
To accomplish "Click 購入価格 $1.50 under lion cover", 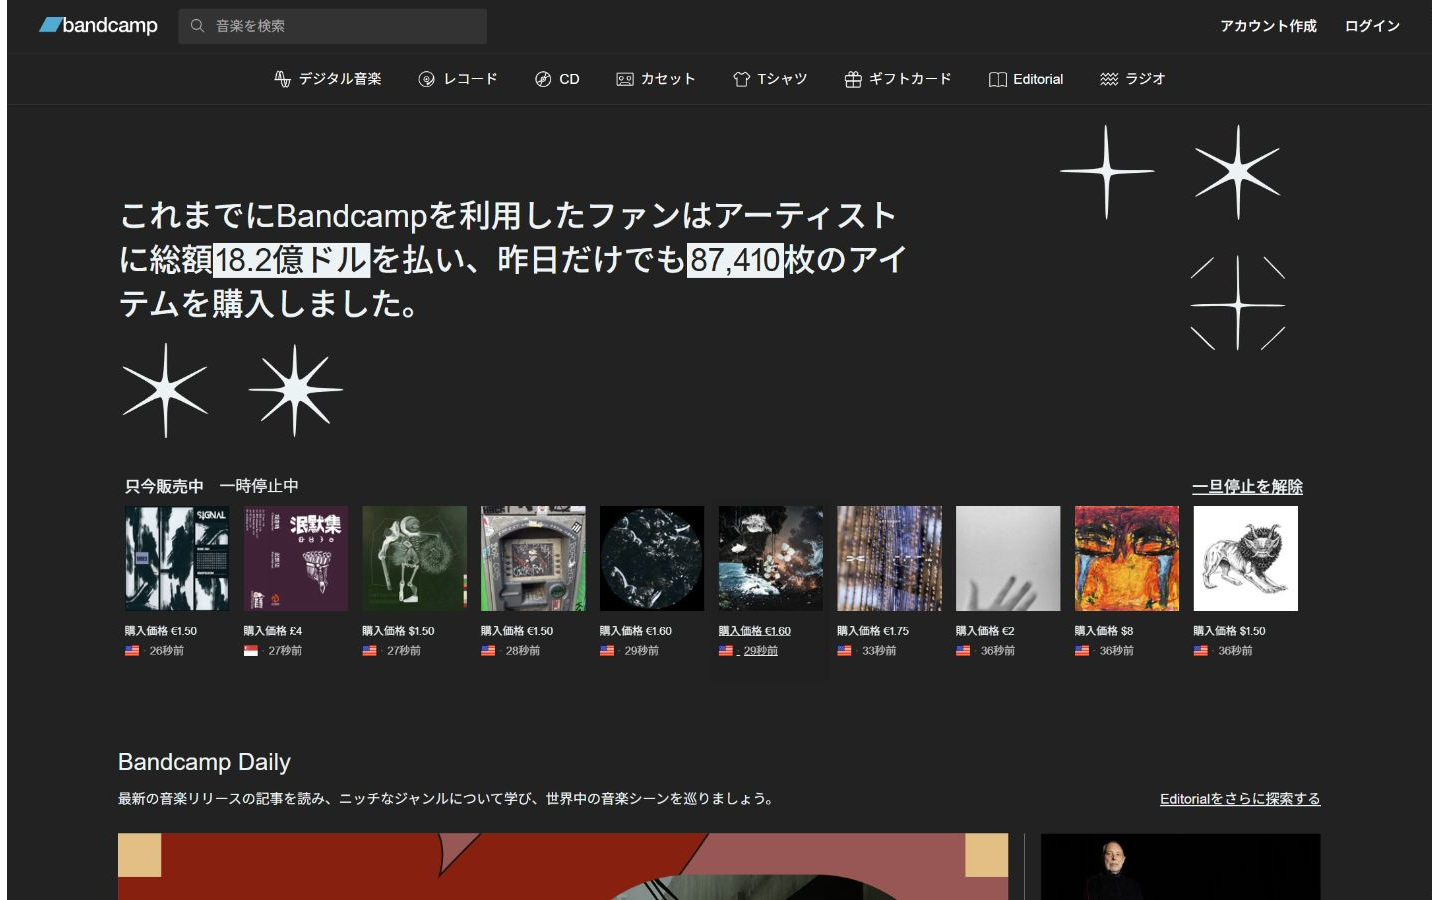I will 1230,631.
